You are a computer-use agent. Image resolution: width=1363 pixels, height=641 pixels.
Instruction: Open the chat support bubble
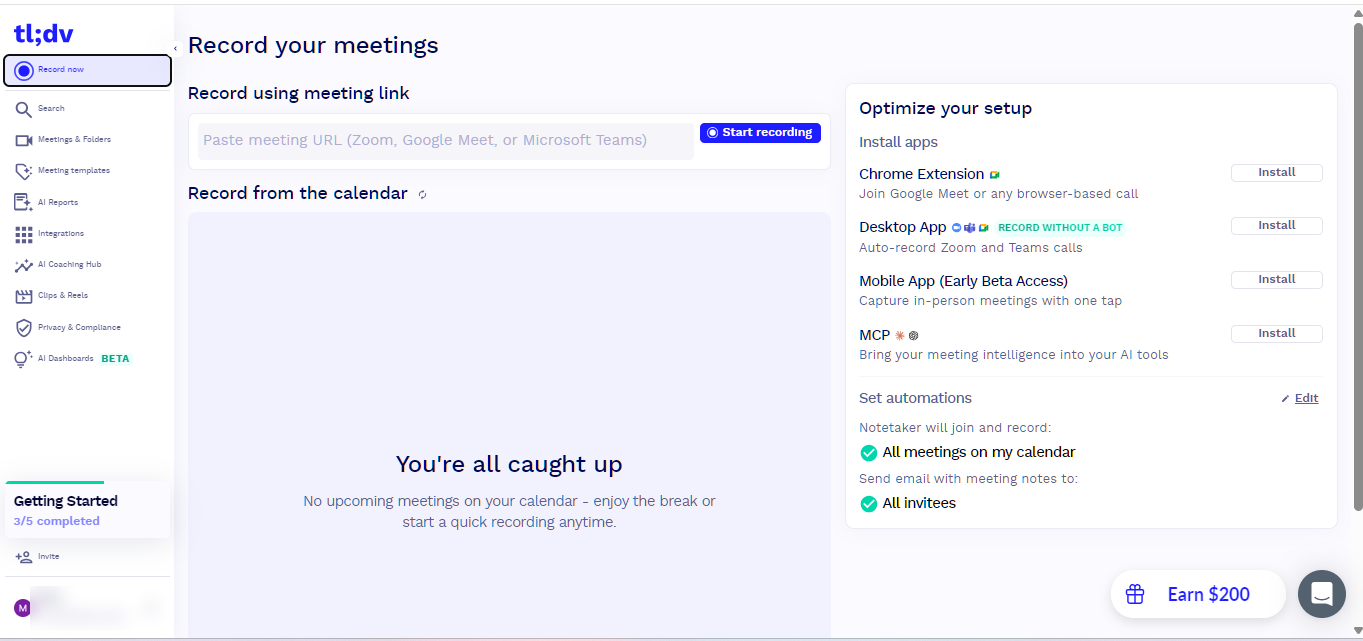click(1322, 594)
